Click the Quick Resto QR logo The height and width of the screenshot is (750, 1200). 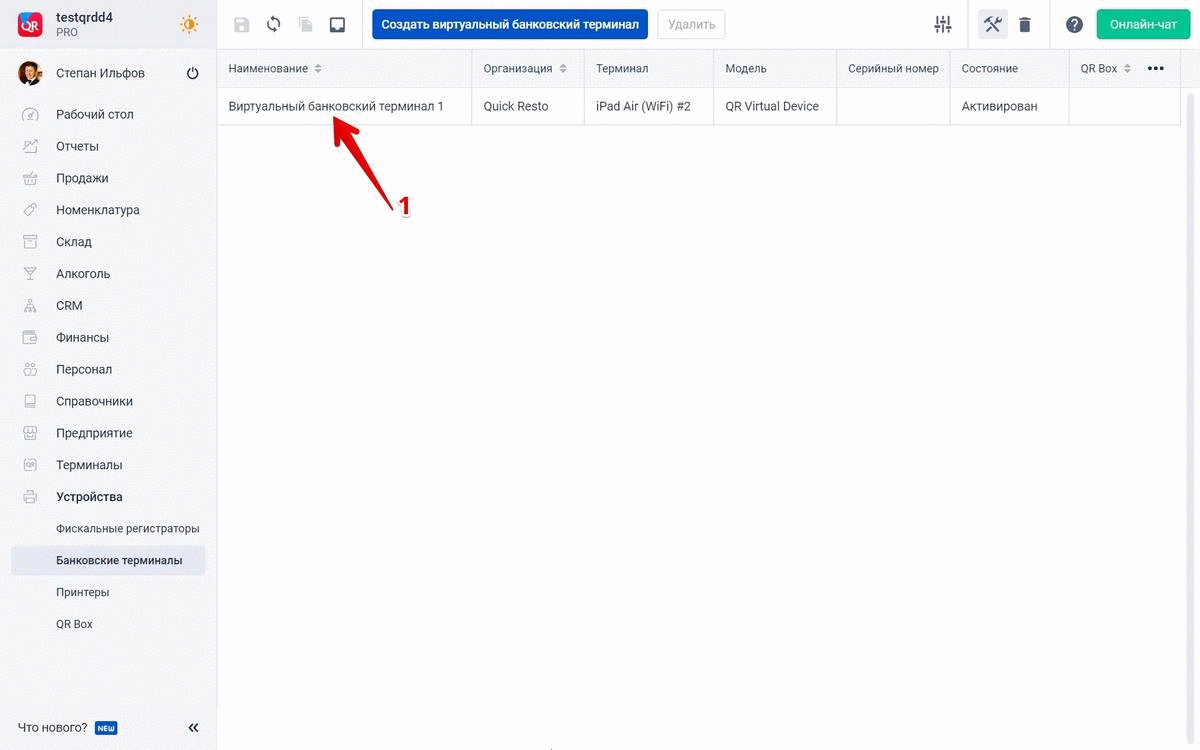tap(30, 24)
